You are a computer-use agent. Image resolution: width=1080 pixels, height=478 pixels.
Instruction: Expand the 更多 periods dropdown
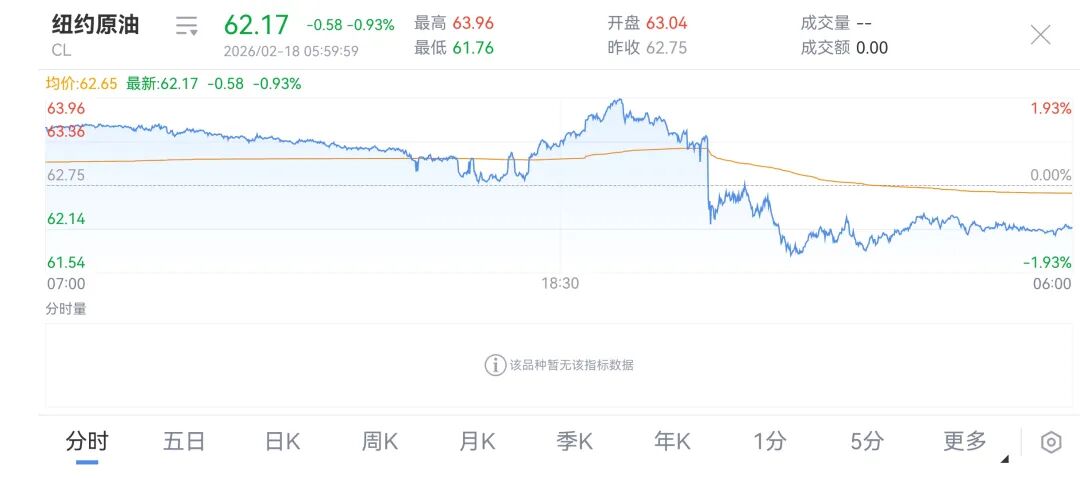(967, 441)
